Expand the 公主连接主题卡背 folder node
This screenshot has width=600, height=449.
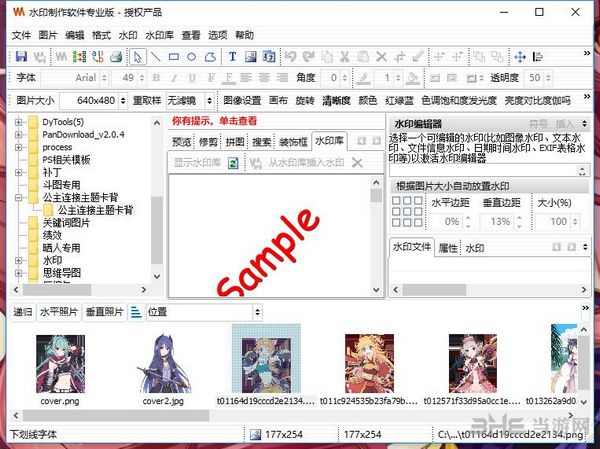click(x=19, y=198)
